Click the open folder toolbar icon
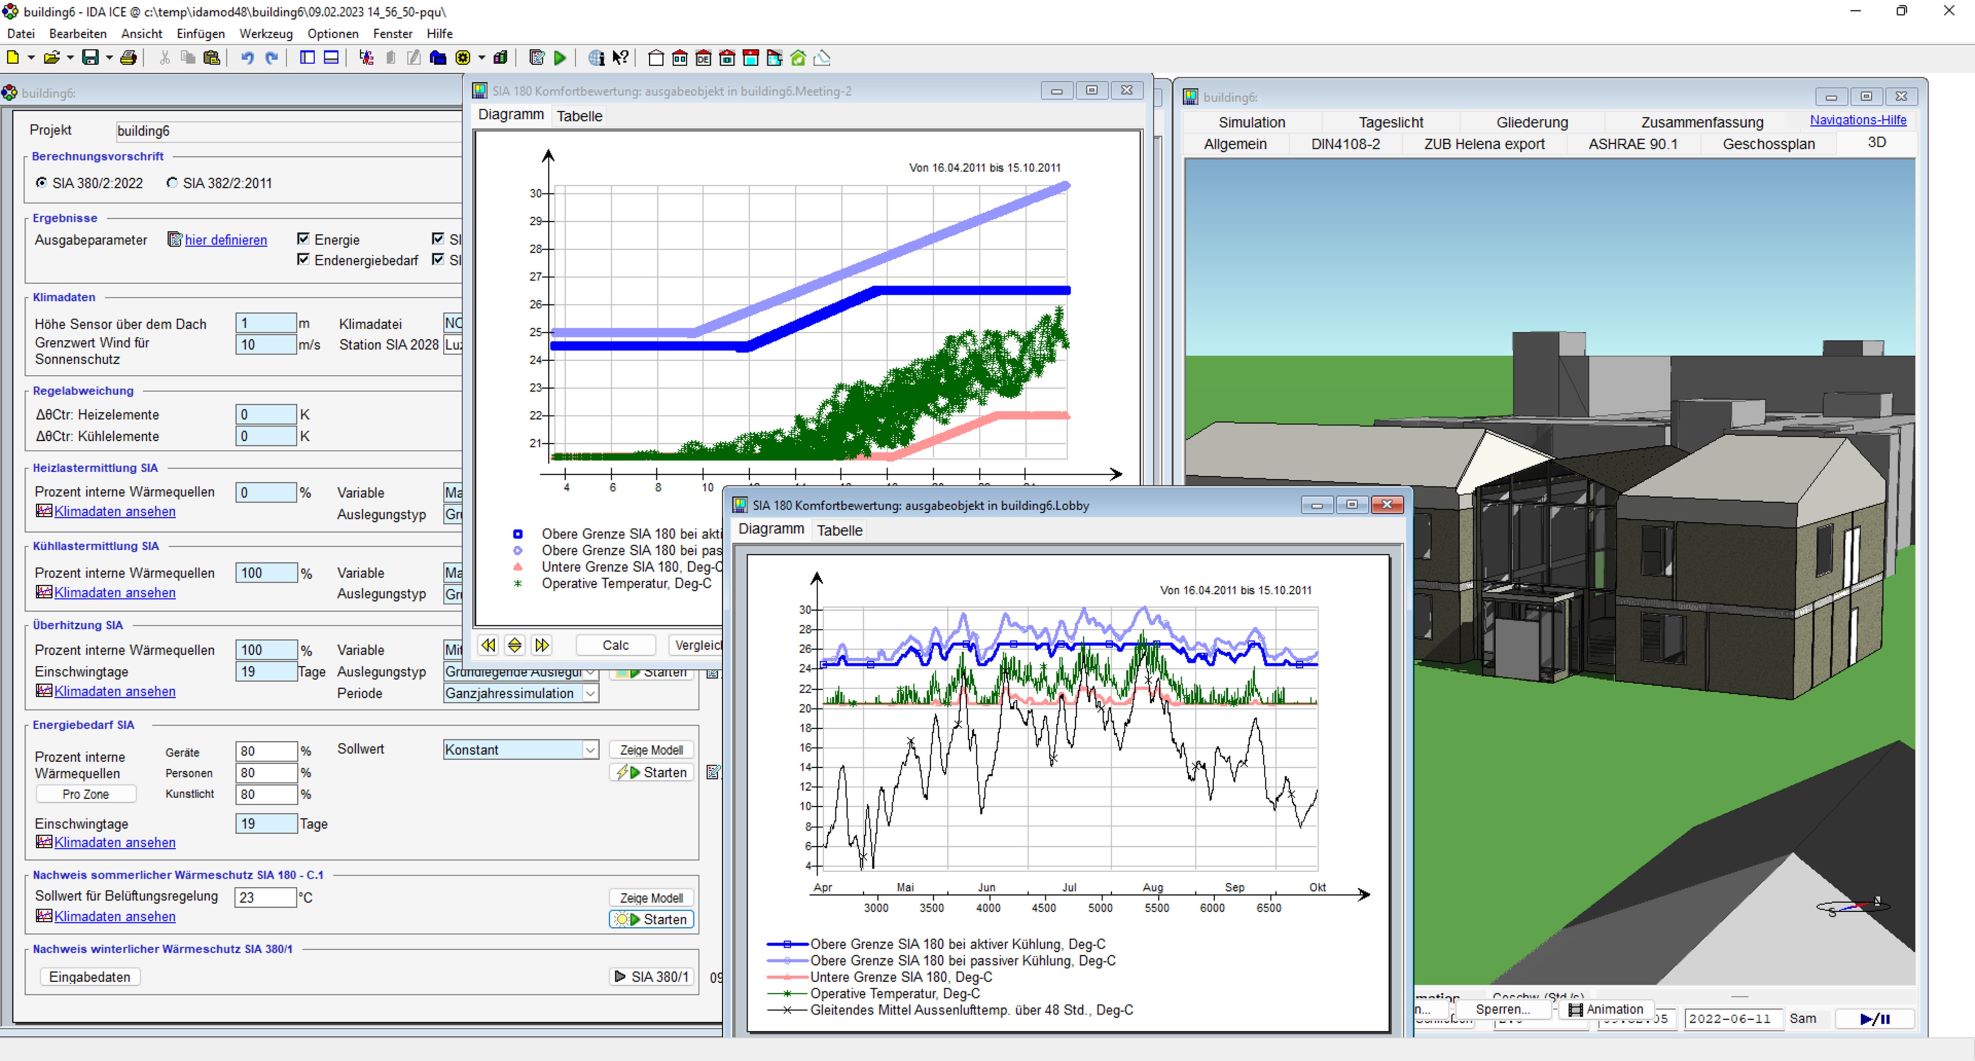Viewport: 1975px width, 1061px height. pyautogui.click(x=51, y=58)
